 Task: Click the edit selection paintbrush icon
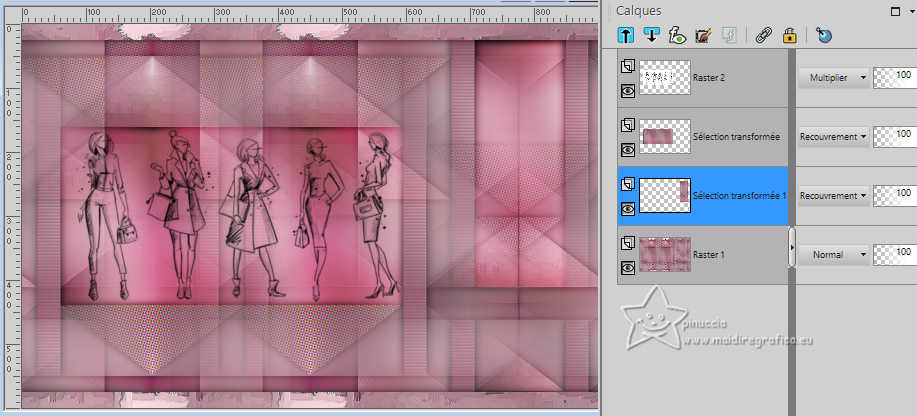pyautogui.click(x=702, y=36)
